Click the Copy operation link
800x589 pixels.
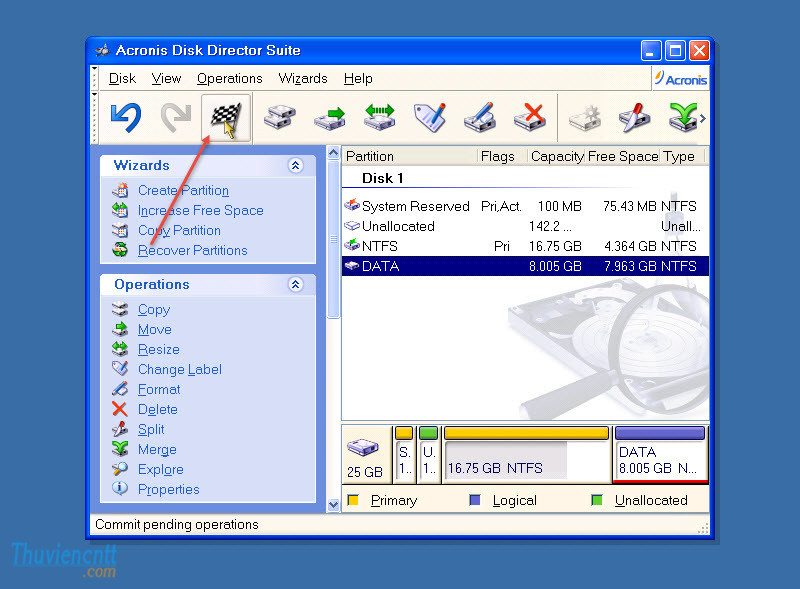coord(154,310)
